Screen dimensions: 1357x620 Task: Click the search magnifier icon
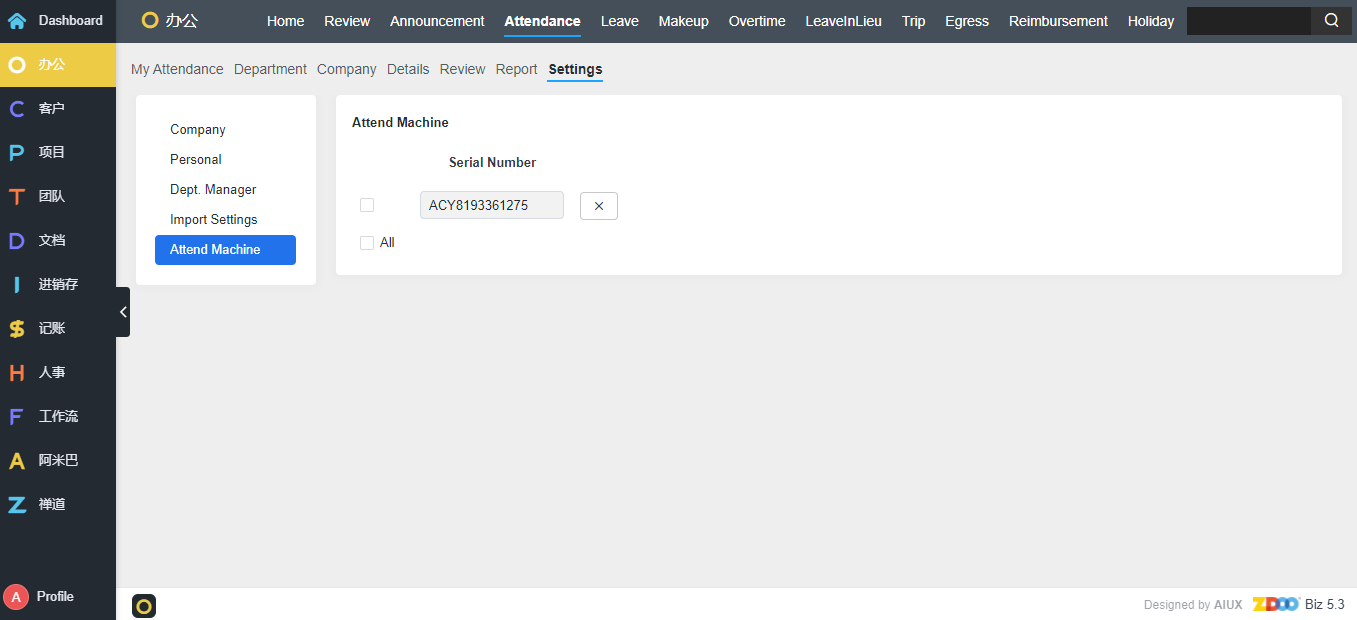click(x=1331, y=21)
